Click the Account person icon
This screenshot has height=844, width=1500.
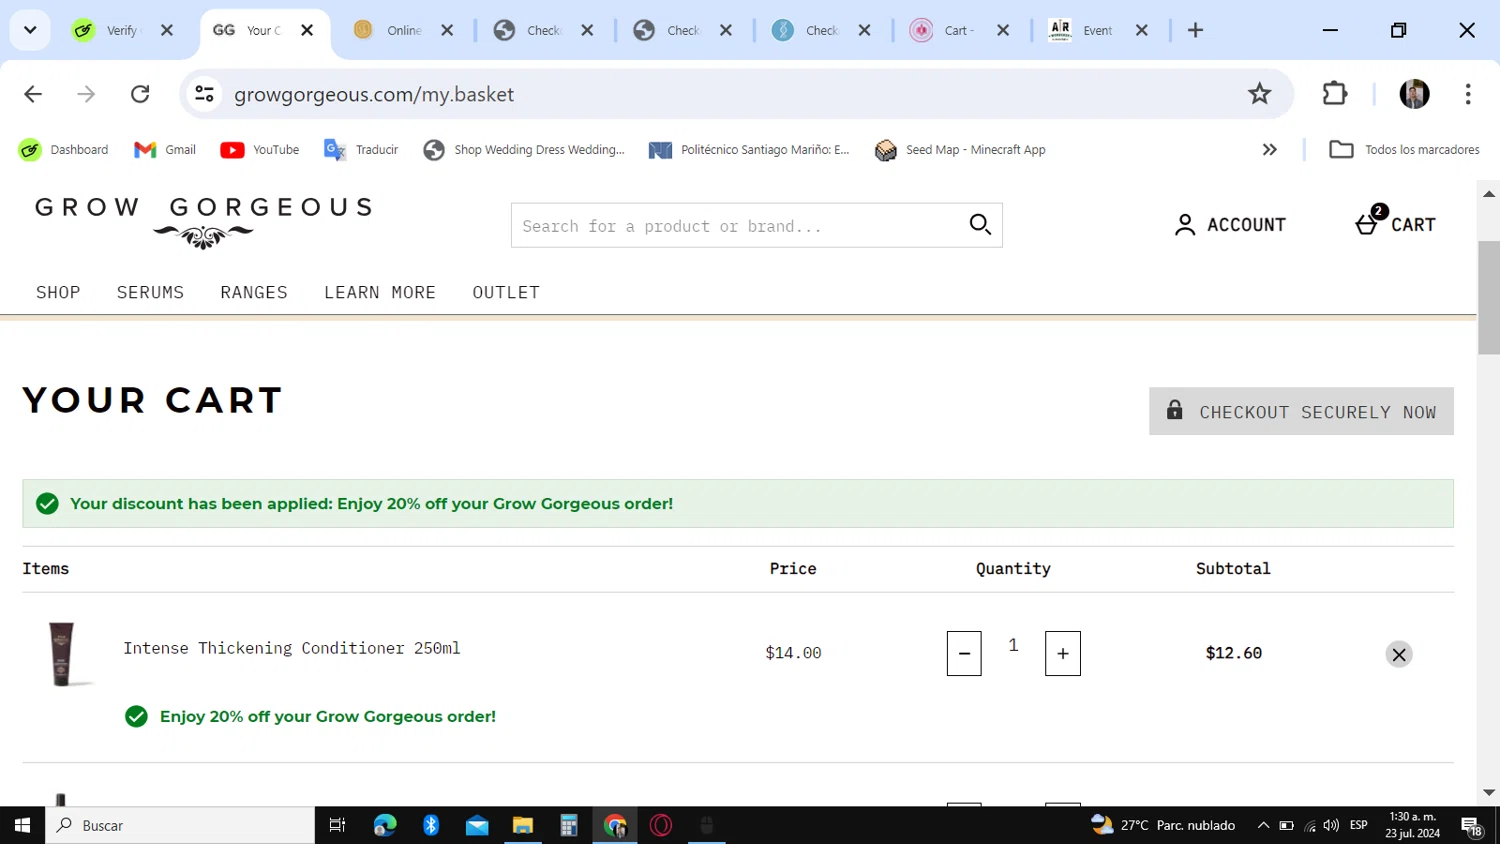1184,225
